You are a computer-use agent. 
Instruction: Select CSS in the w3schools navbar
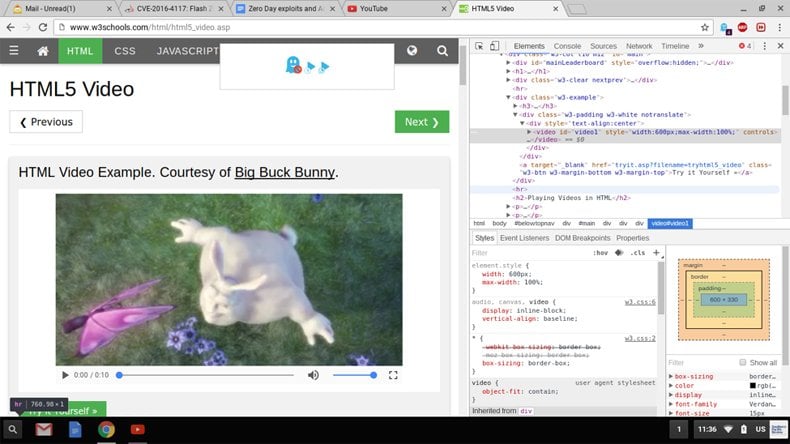tap(125, 51)
